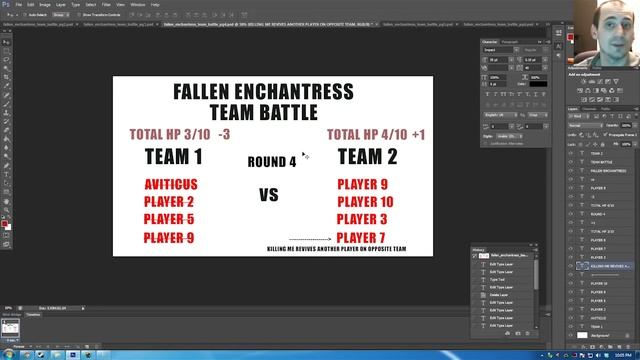Open the Layer menu
640x360 pixels.
60,4
